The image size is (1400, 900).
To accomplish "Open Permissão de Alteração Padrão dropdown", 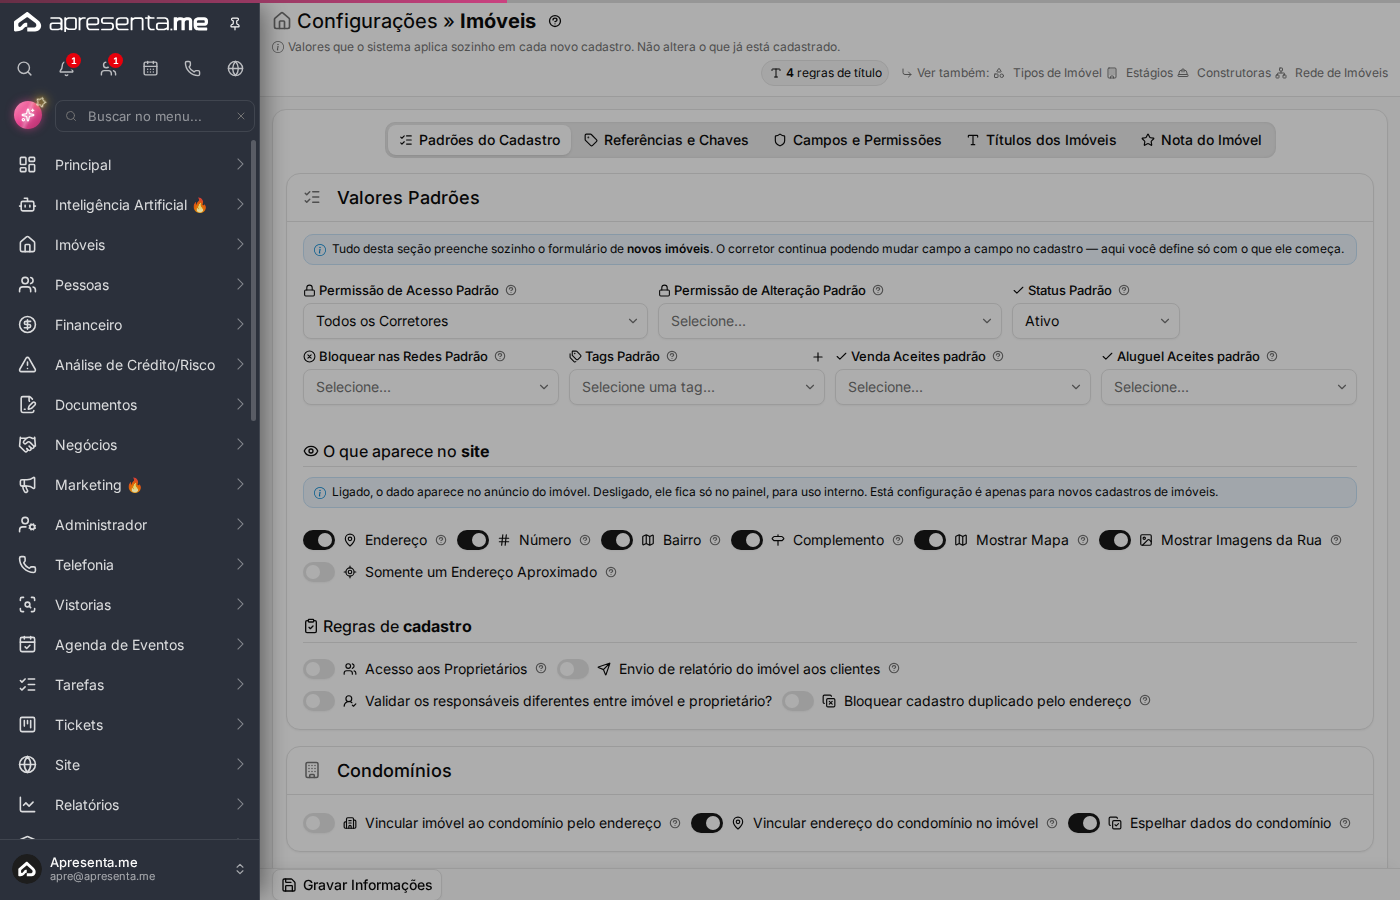I will [830, 321].
